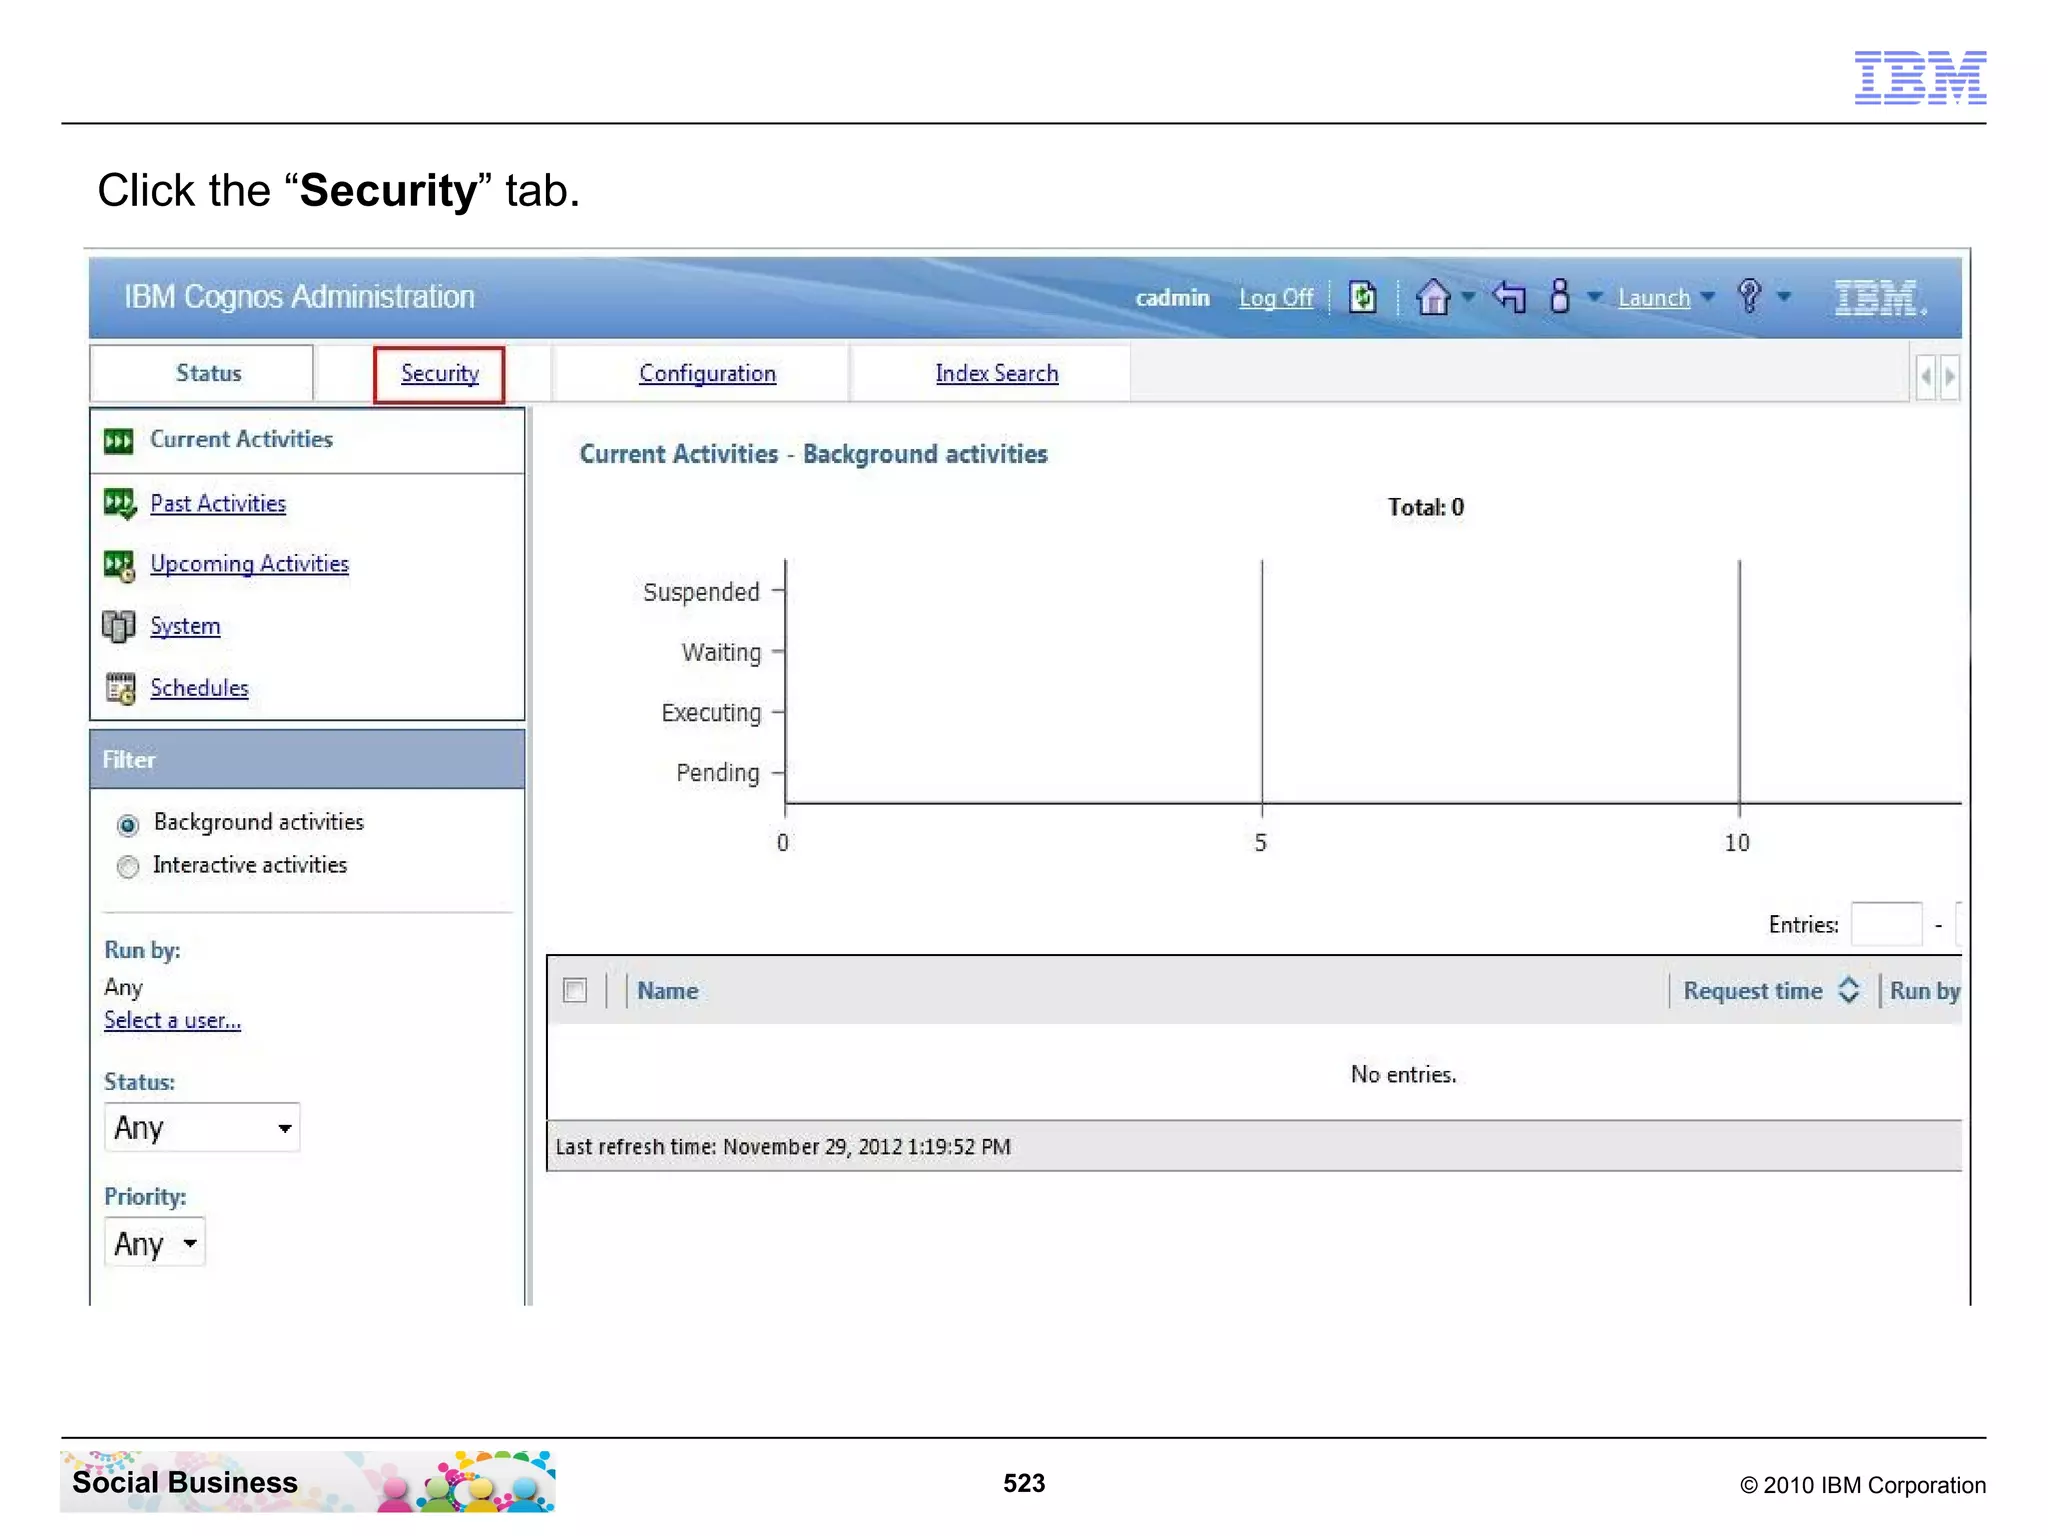2048x1536 pixels.
Task: Open the Index Search tab
Action: [996, 374]
